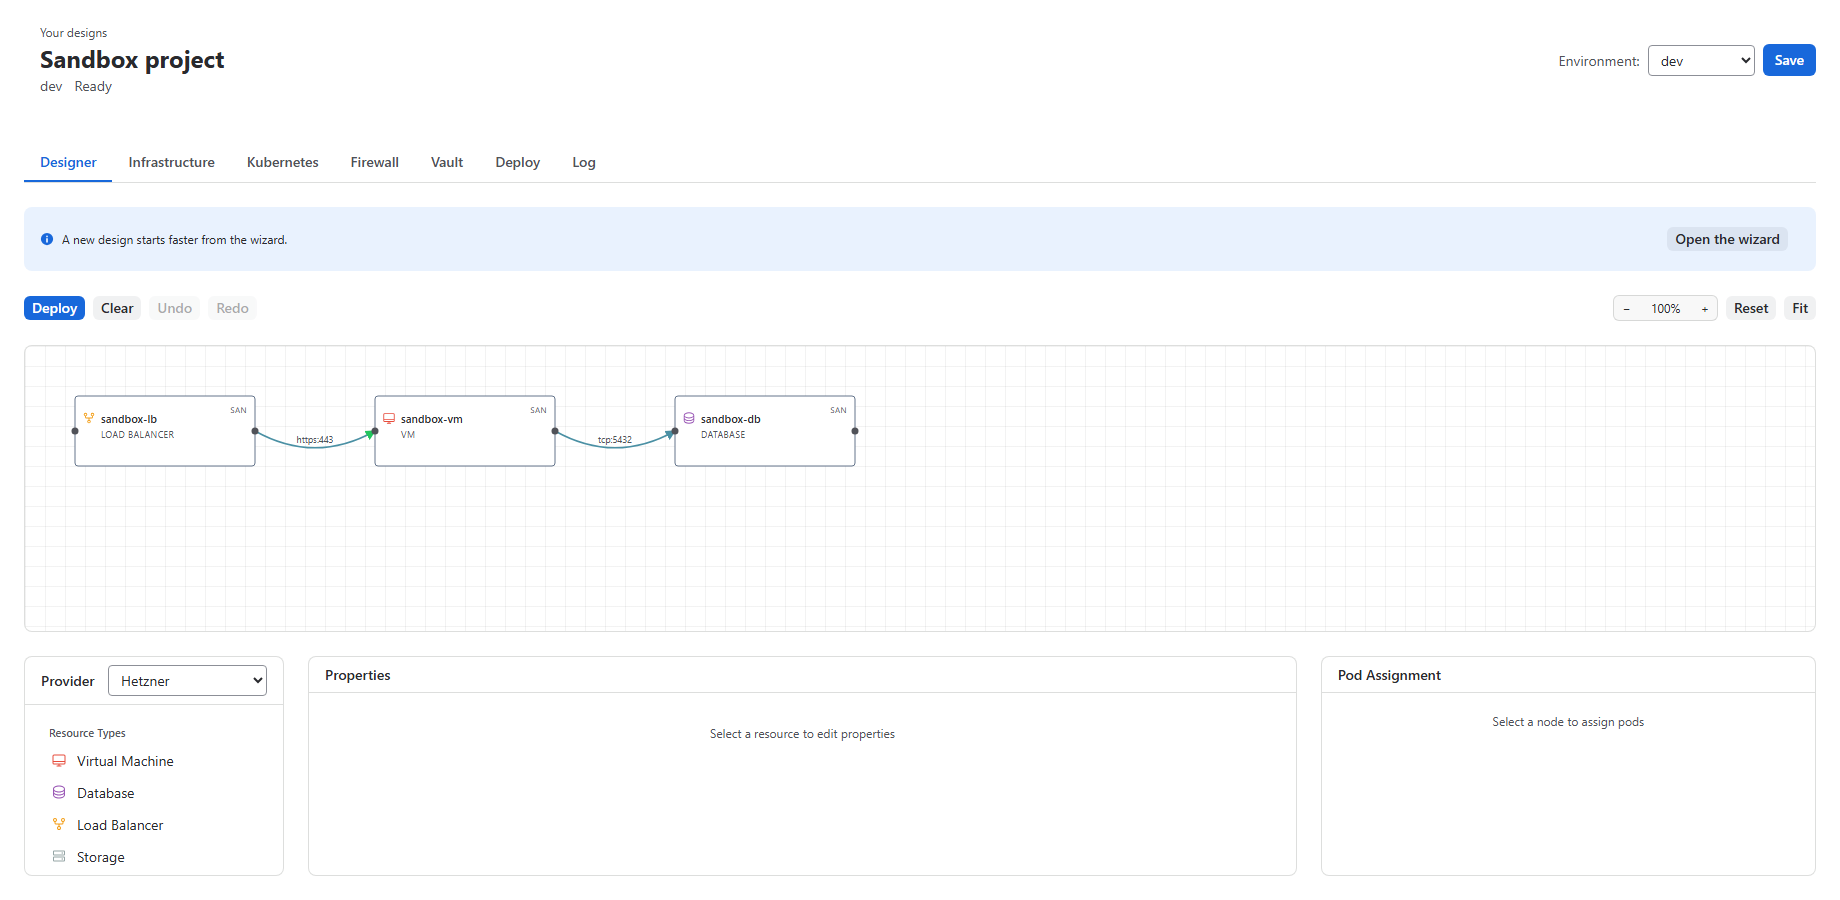Click the output port of sandbox-db node
The width and height of the screenshot is (1840, 900).
(855, 431)
